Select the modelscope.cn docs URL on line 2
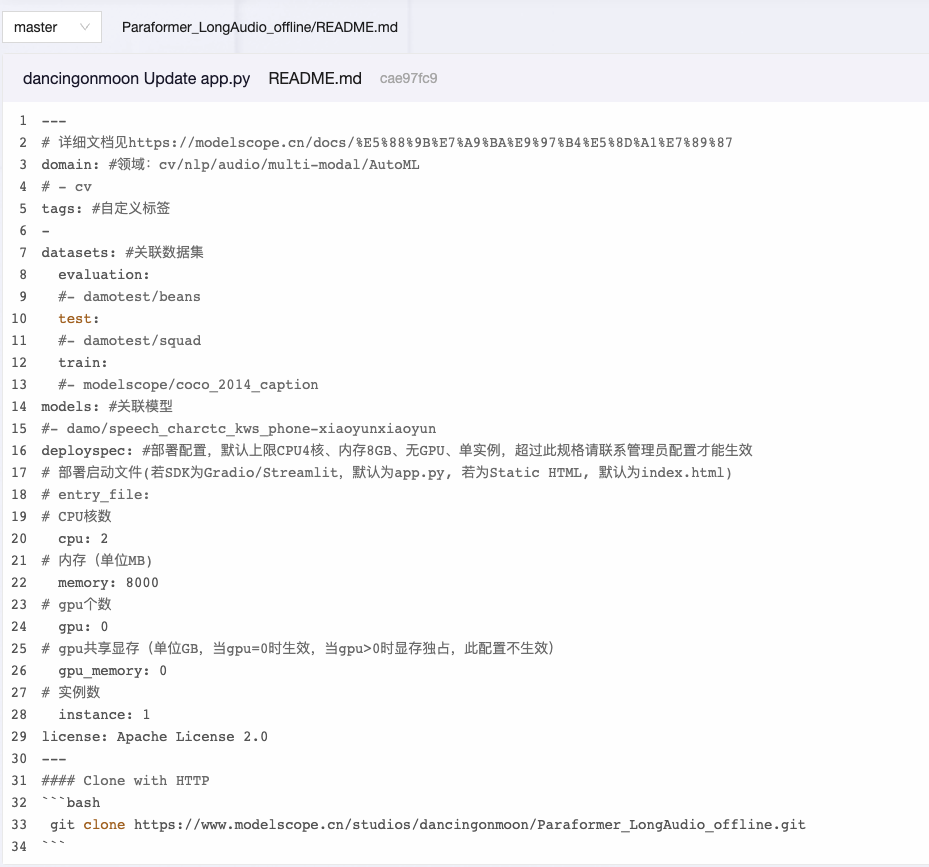The image size is (929, 867). click(x=431, y=143)
